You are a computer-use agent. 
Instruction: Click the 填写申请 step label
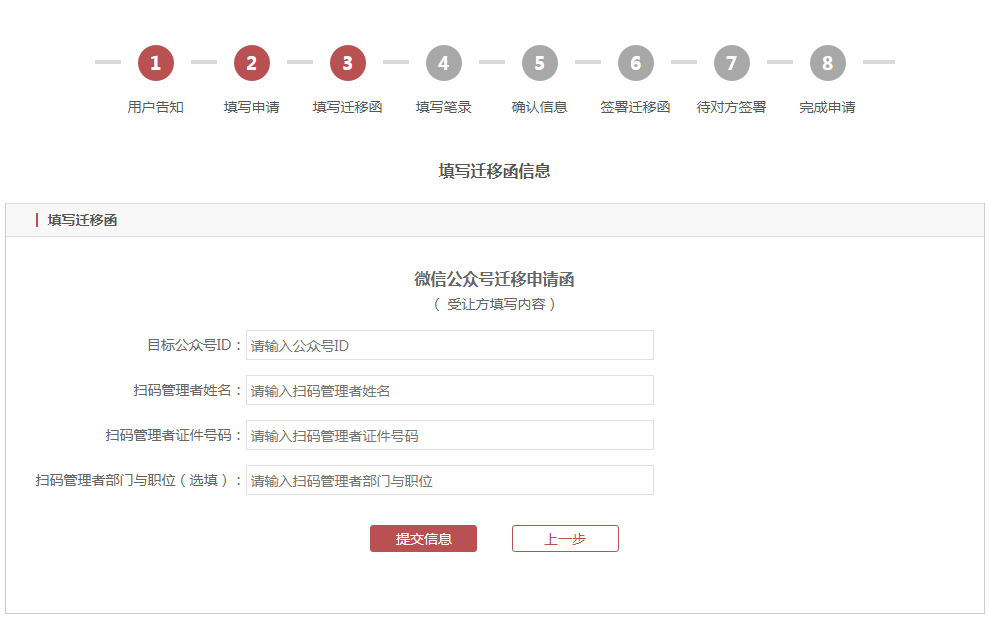(252, 107)
